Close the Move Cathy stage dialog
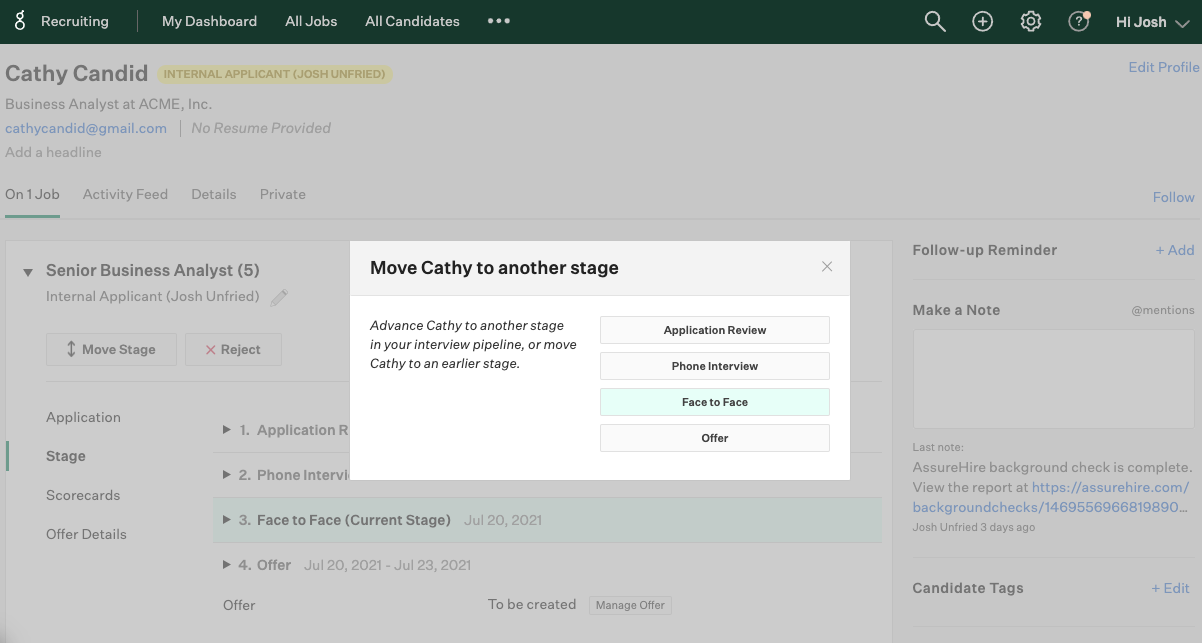Image resolution: width=1202 pixels, height=643 pixels. tap(827, 266)
